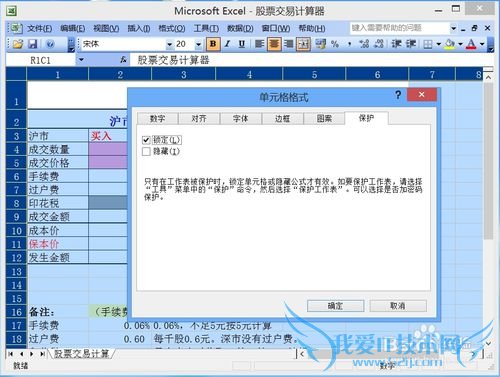Toggle Italic formatting
This screenshot has width=500, height=377.
[x=228, y=44]
